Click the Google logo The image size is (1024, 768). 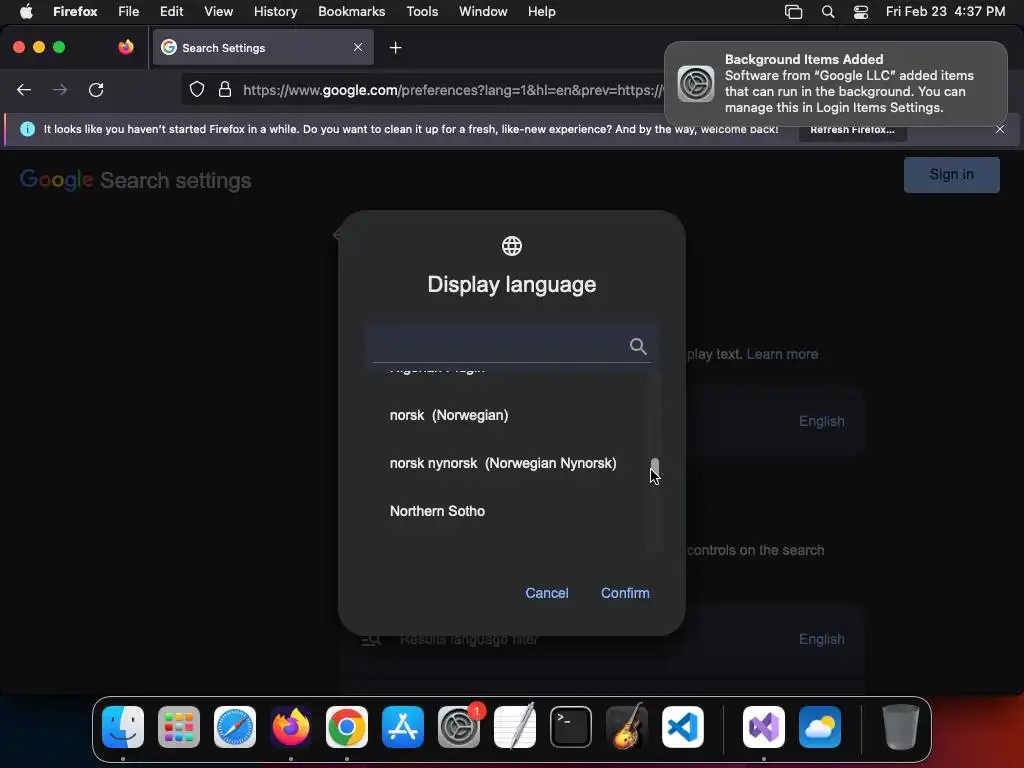[56, 180]
